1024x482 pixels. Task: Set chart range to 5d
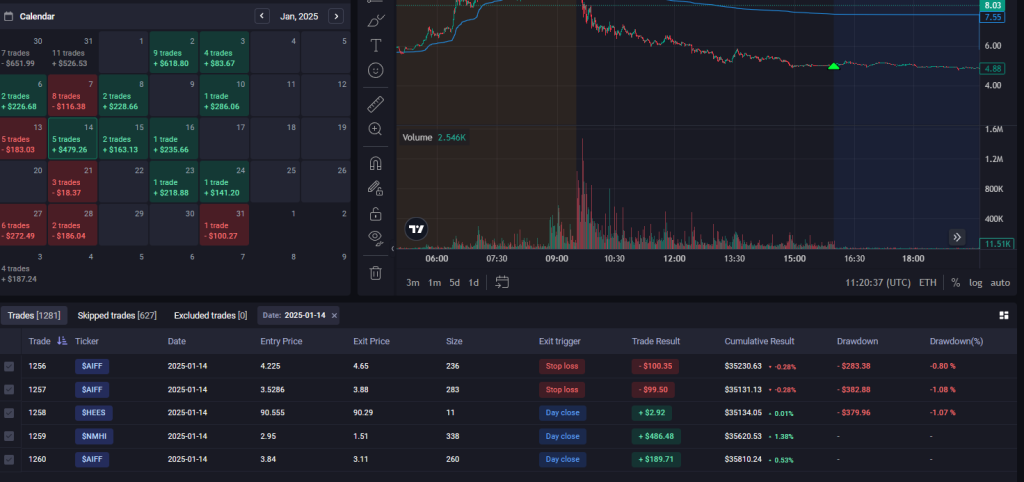click(x=455, y=283)
